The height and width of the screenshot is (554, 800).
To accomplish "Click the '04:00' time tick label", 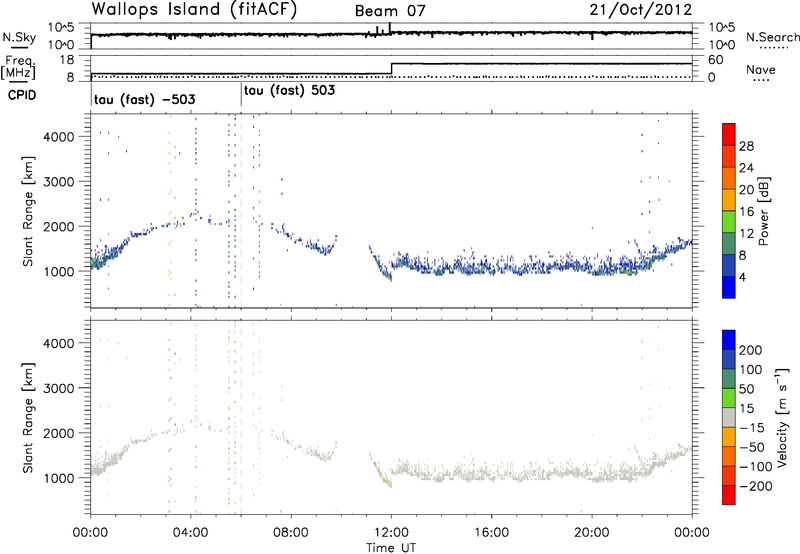I will pos(190,533).
